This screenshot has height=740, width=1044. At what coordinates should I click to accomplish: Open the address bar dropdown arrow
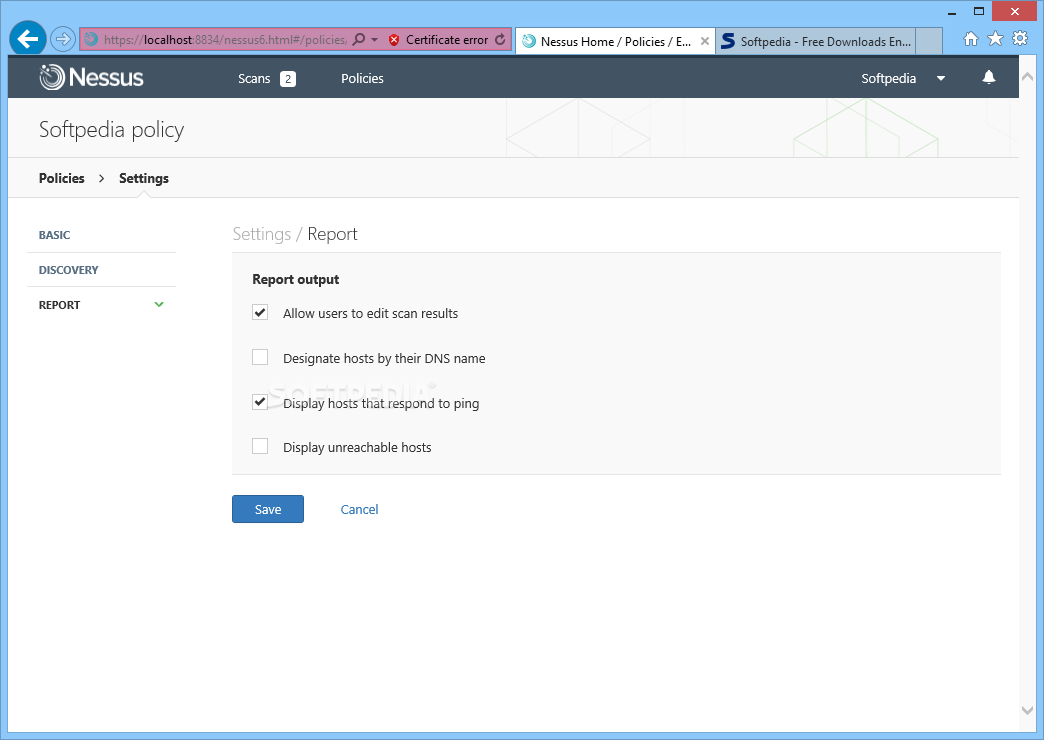(374, 40)
